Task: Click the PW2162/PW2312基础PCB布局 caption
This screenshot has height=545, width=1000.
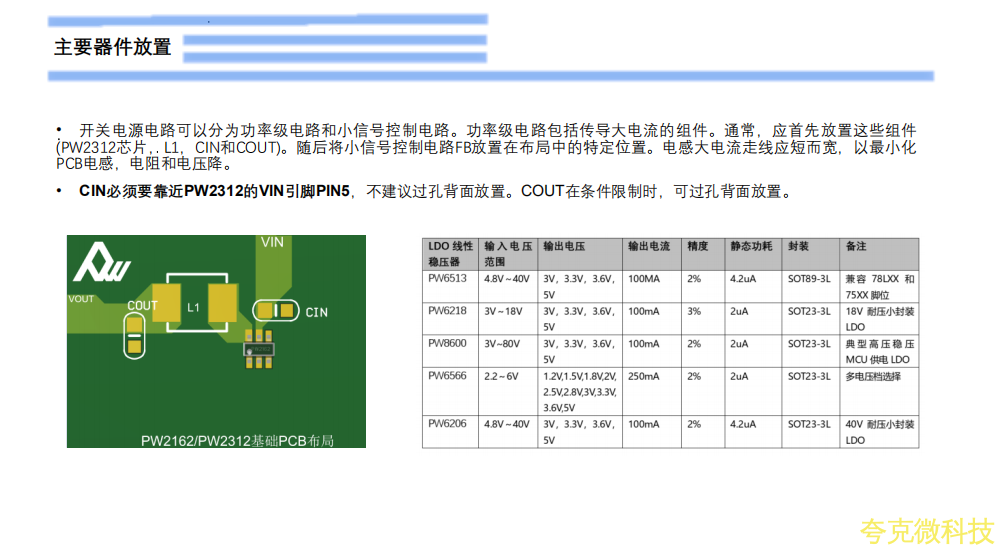Action: tap(237, 439)
